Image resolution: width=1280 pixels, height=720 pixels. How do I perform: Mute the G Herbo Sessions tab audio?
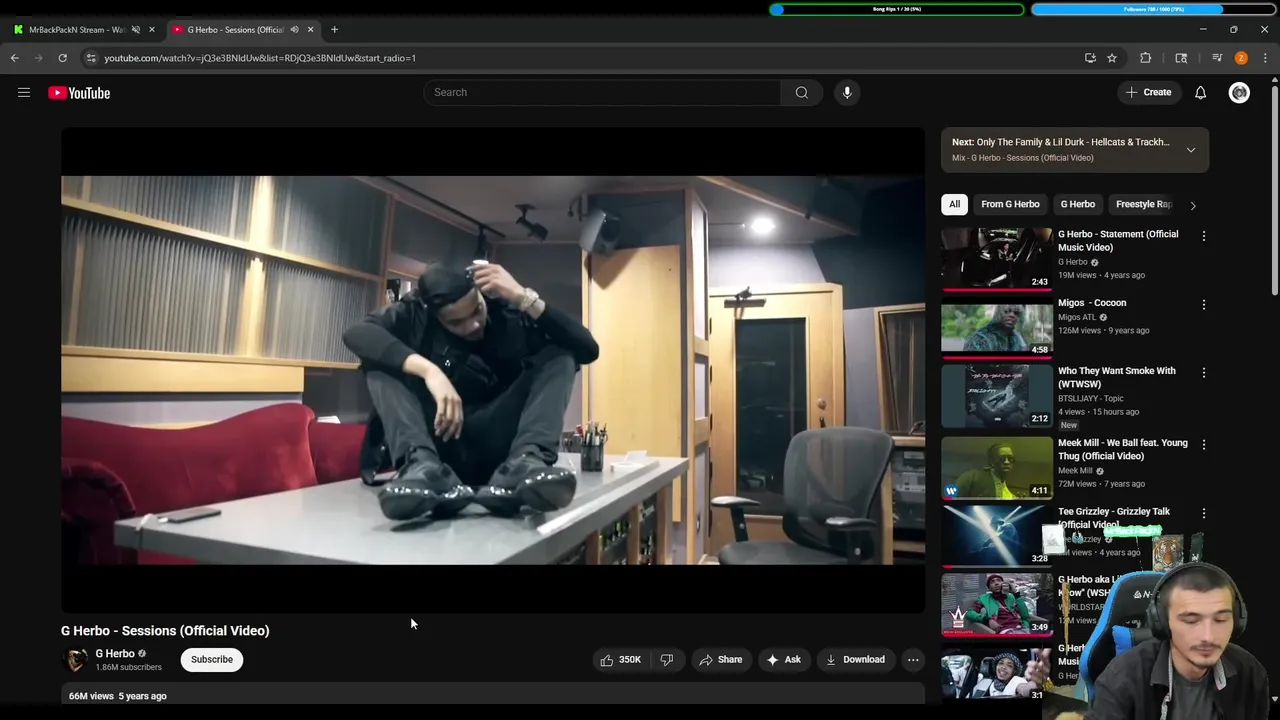tap(294, 30)
